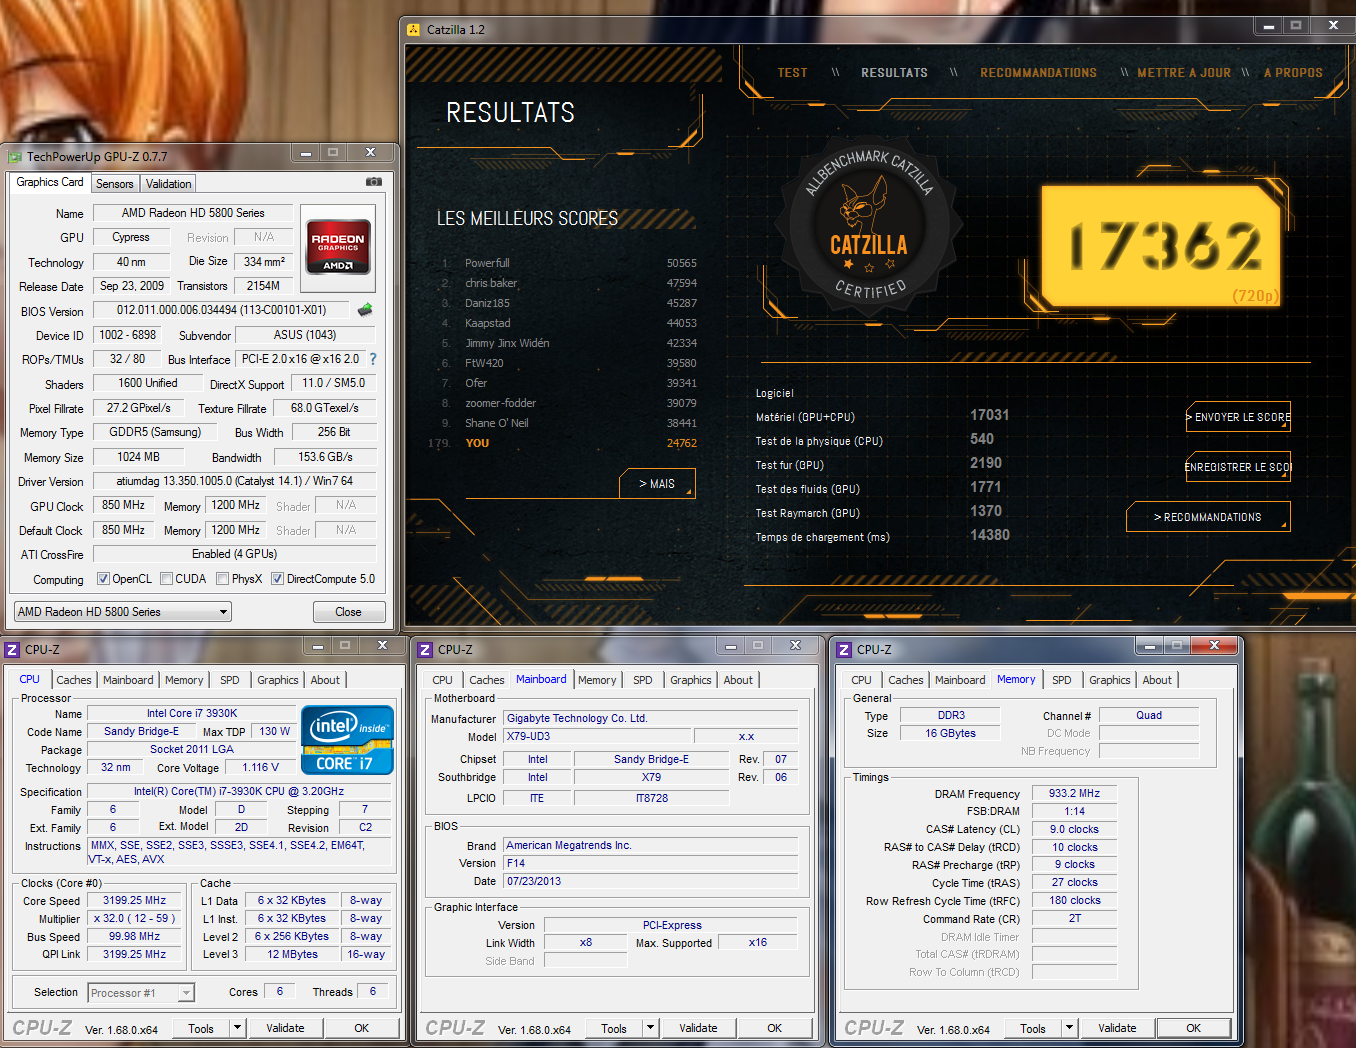The width and height of the screenshot is (1356, 1048).
Task: Open the TEST menu in Catzilla
Action: pos(792,73)
